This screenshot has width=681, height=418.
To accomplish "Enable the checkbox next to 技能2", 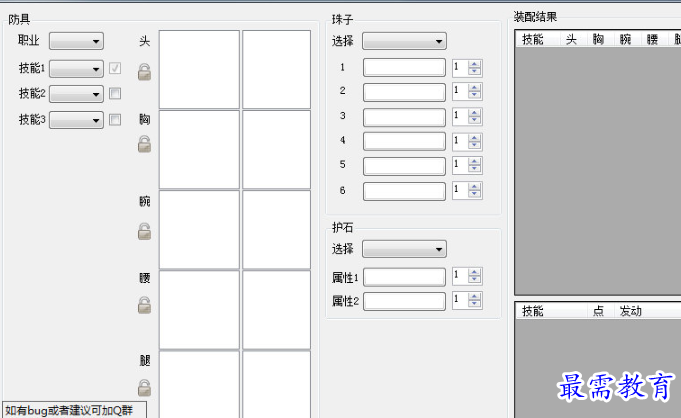I will click(x=115, y=93).
